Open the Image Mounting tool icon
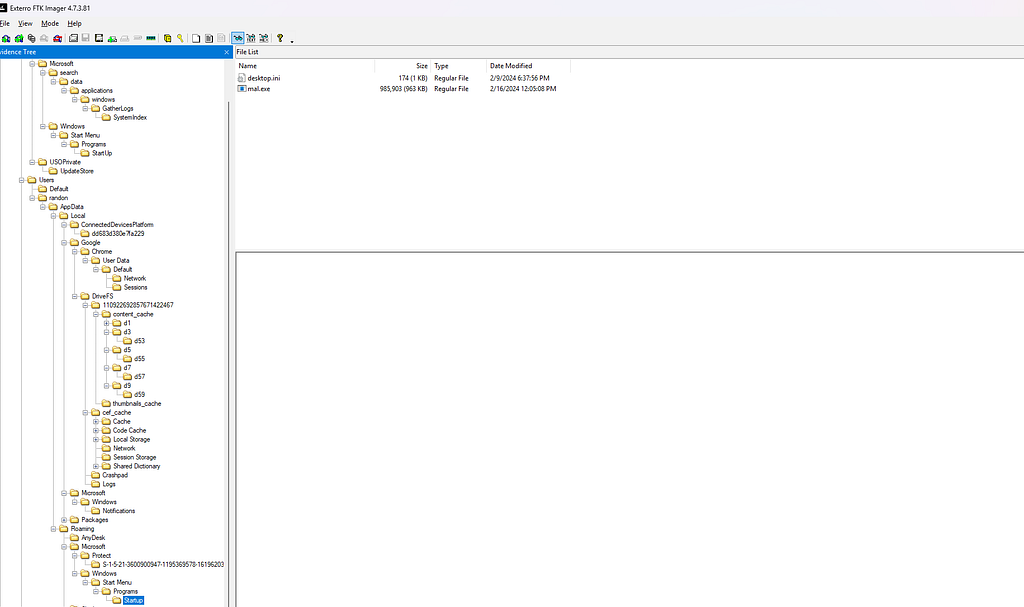The height and width of the screenshot is (607, 1024). pos(31,38)
